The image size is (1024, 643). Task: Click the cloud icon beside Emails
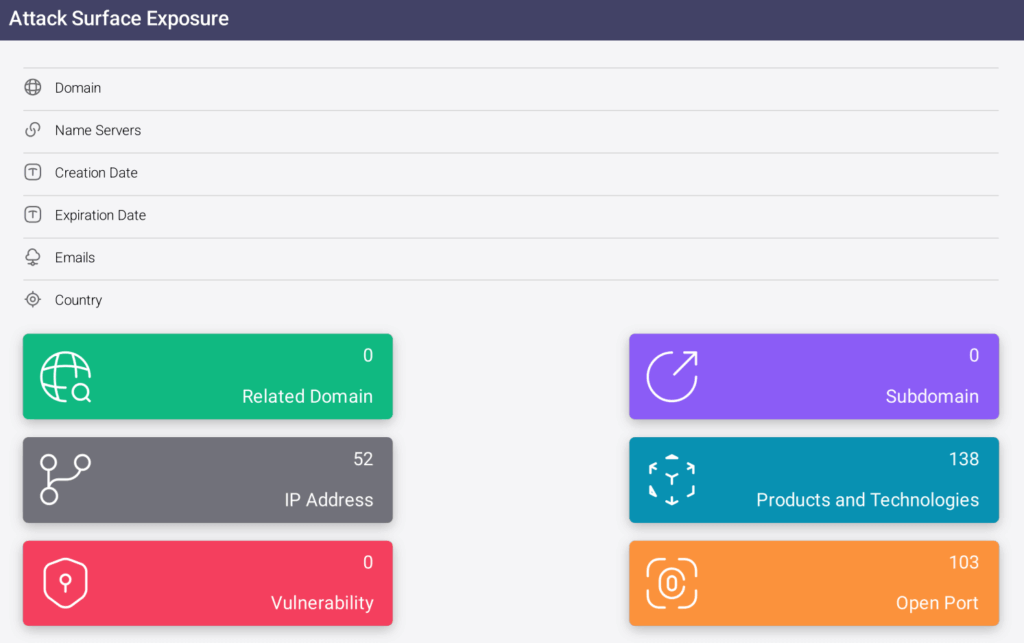tap(33, 257)
